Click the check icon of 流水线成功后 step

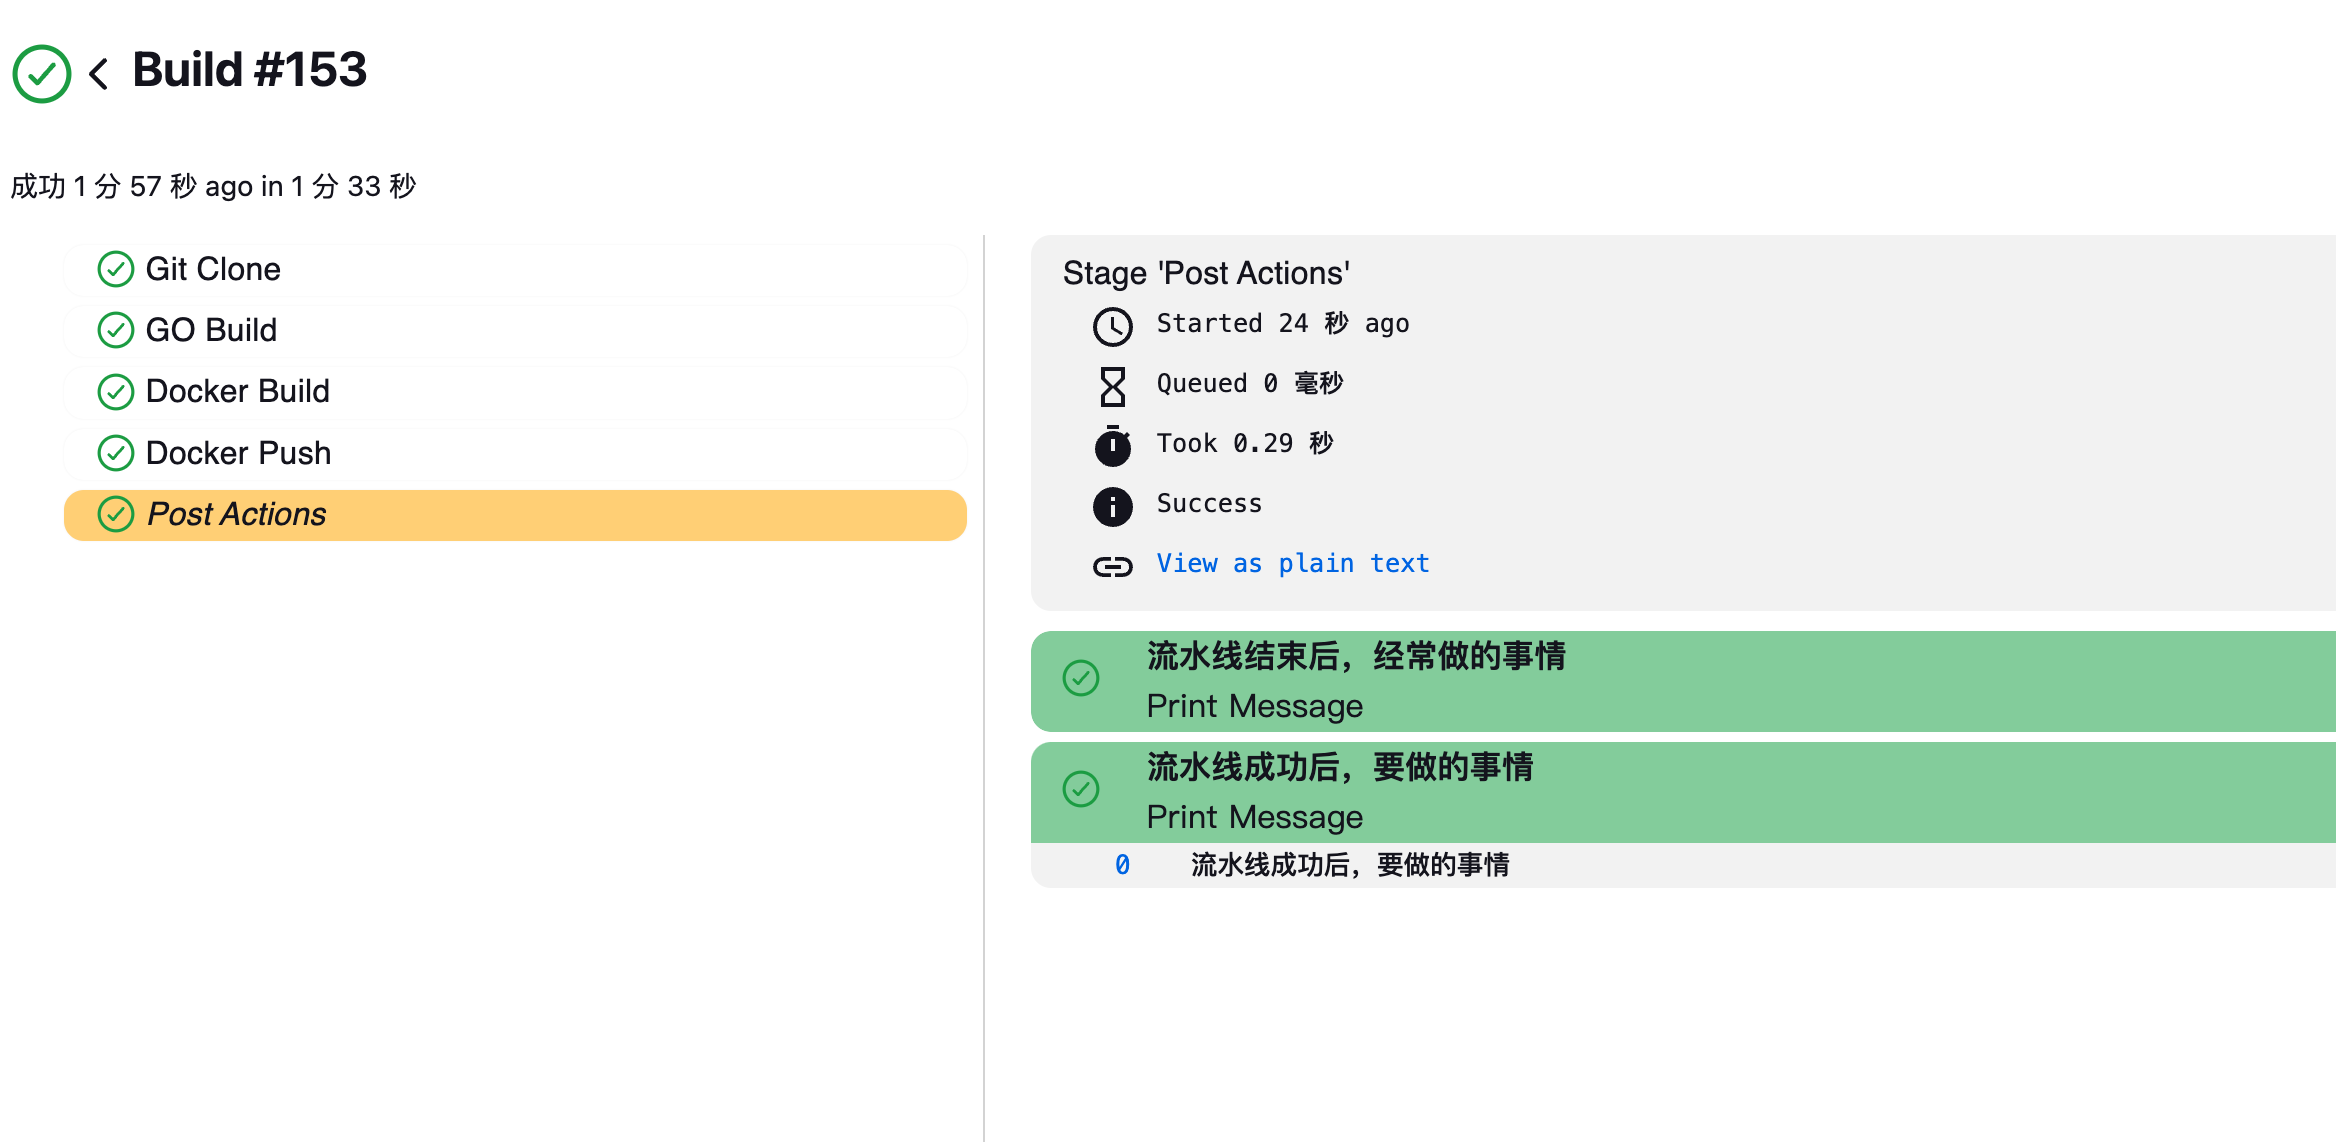(1081, 789)
